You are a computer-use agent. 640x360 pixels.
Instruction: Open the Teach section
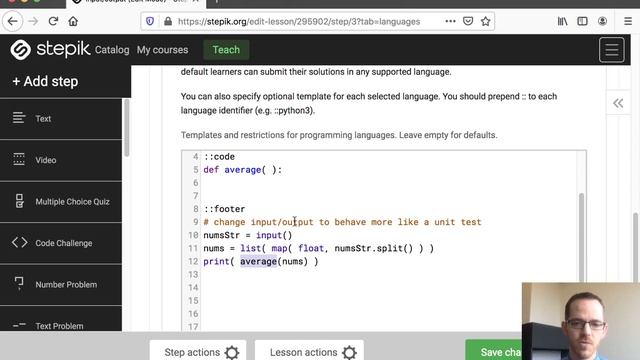pos(226,50)
